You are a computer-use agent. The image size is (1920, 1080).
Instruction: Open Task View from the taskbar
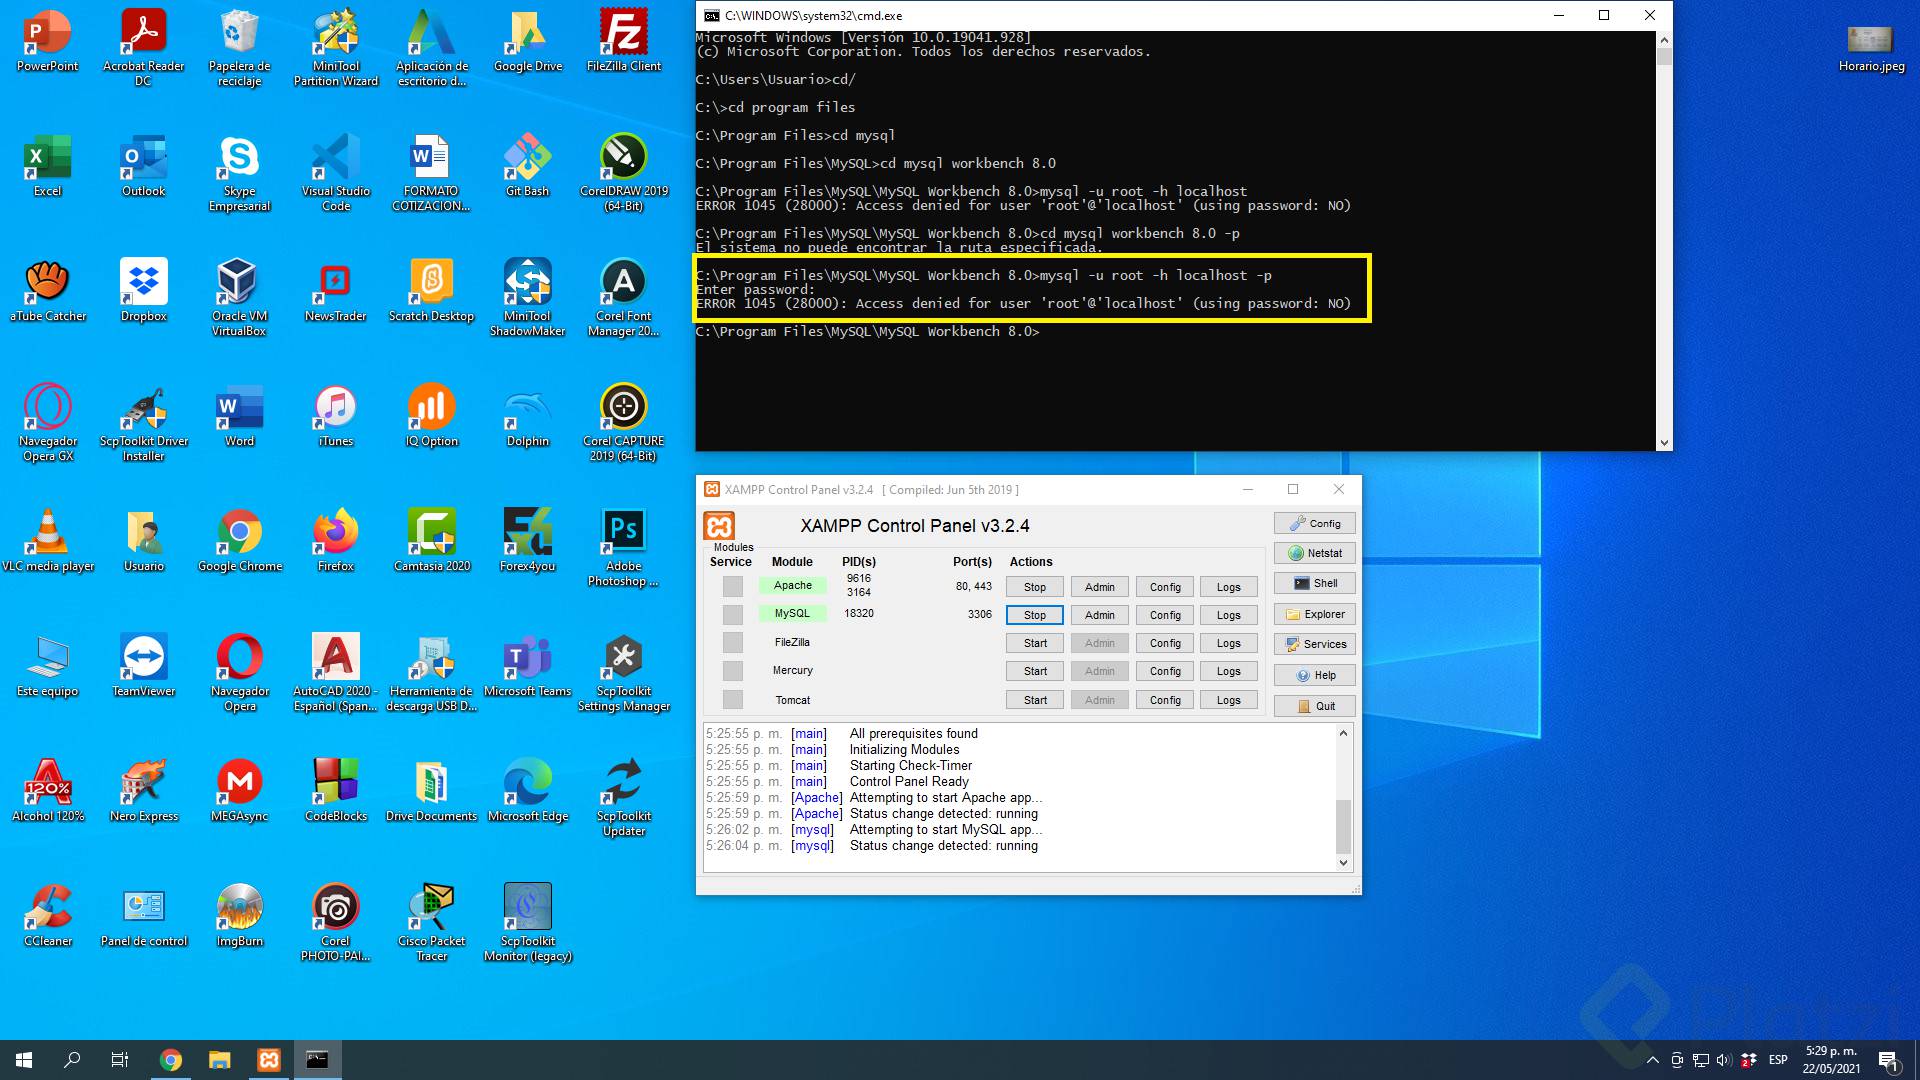(120, 1060)
